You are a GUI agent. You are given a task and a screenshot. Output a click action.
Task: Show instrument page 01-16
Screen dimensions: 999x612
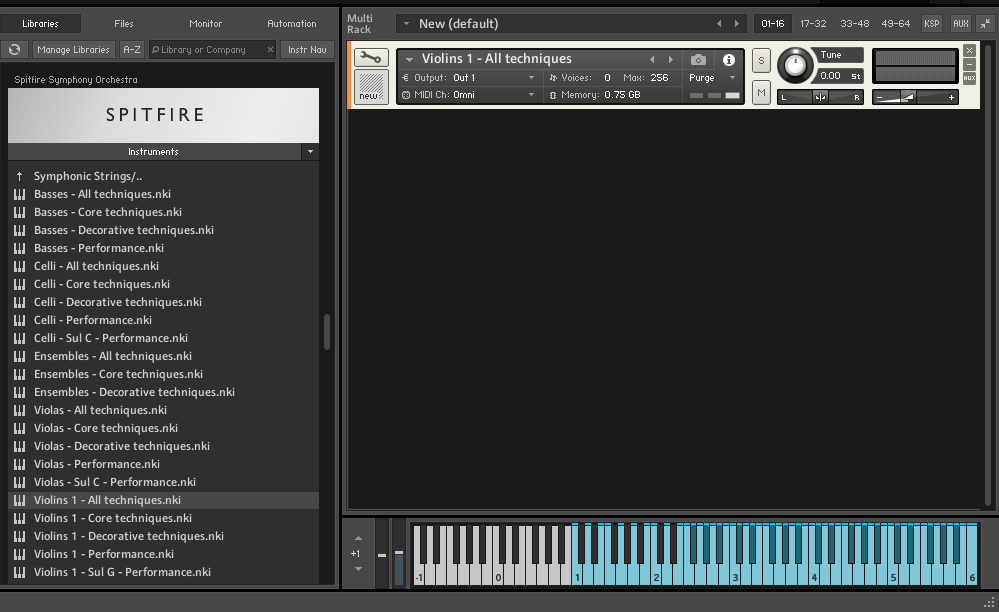click(772, 24)
